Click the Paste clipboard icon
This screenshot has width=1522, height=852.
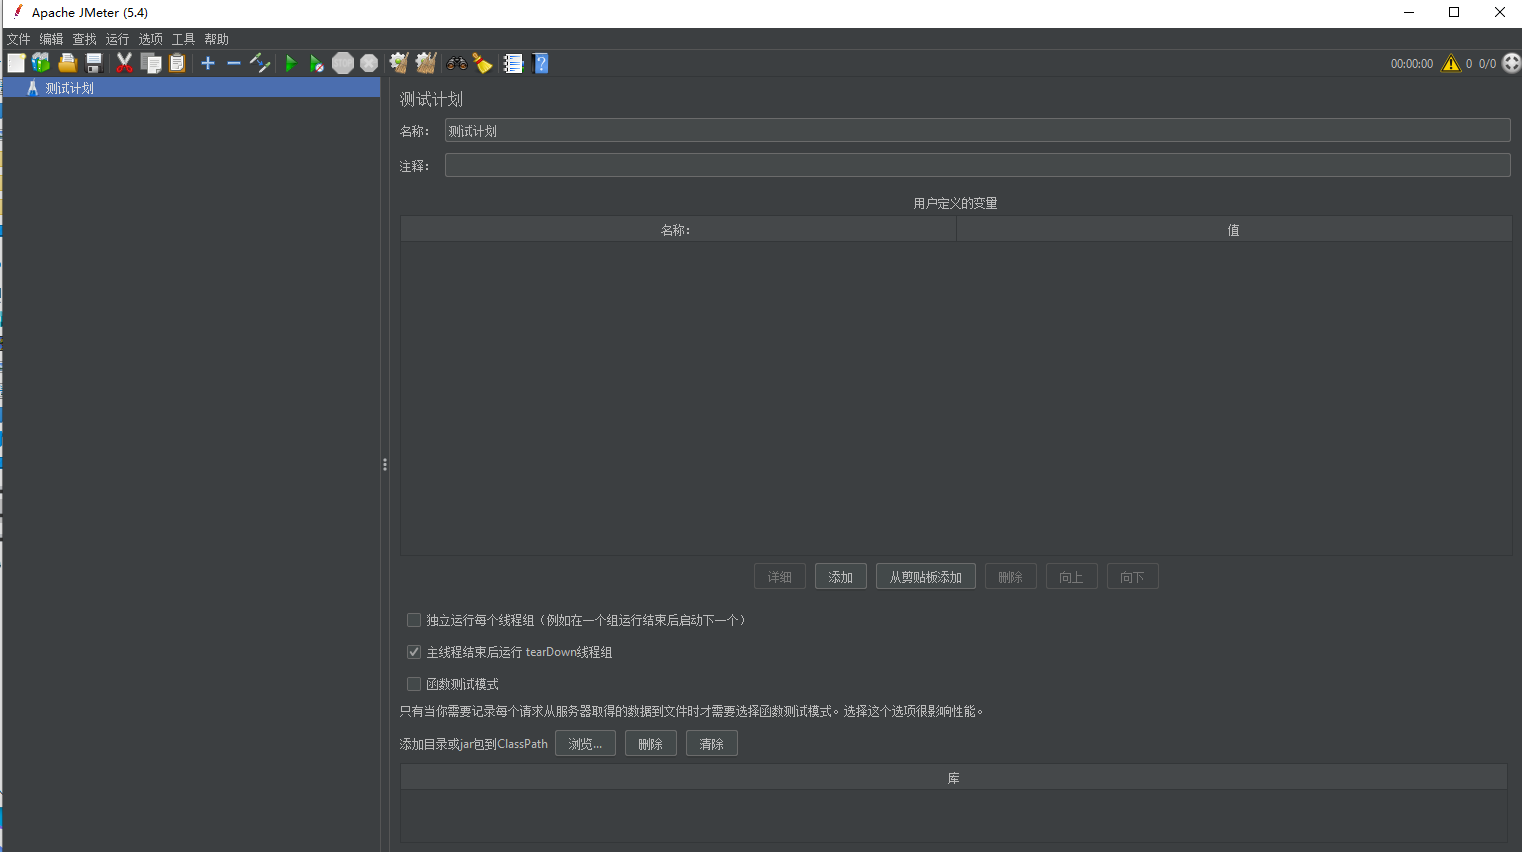coord(177,63)
